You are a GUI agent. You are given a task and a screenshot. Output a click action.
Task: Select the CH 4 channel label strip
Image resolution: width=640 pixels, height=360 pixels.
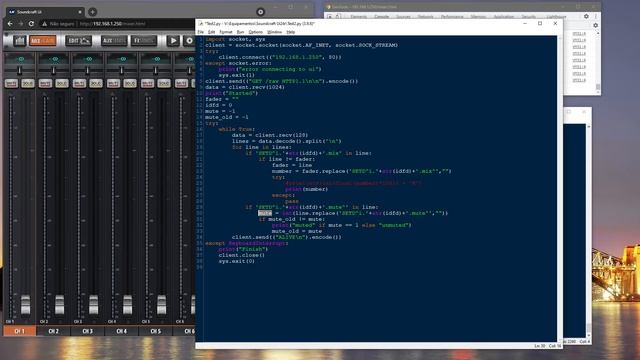tap(121, 331)
